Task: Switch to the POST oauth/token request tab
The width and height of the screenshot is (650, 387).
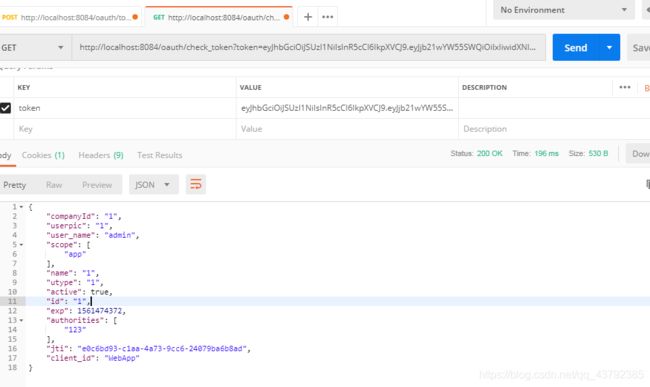Action: click(70, 17)
